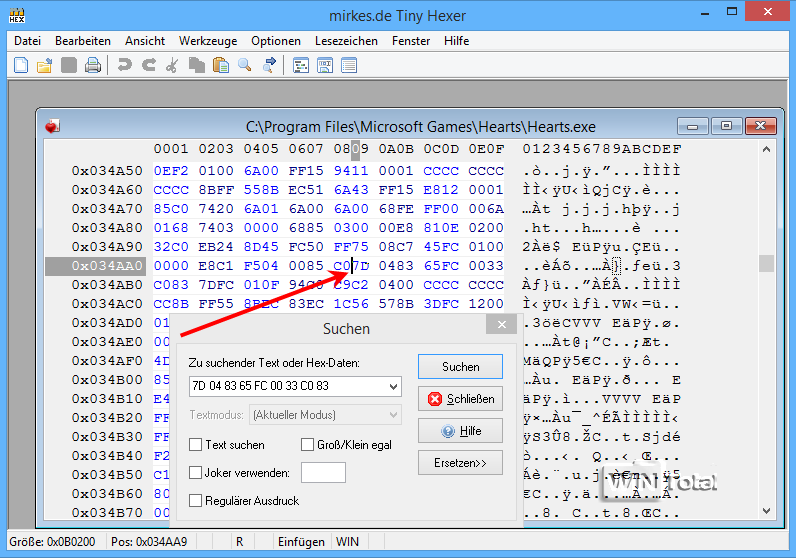This screenshot has width=796, height=558.
Task: Maximize the Hearts.exe document window
Action: coord(726,126)
